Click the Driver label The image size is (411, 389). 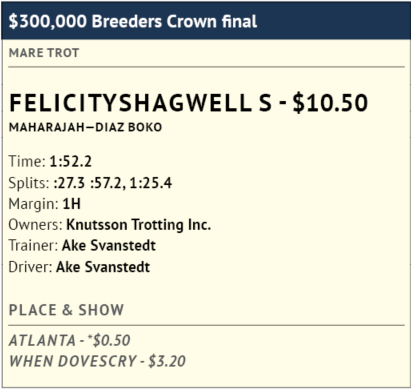click(x=30, y=267)
